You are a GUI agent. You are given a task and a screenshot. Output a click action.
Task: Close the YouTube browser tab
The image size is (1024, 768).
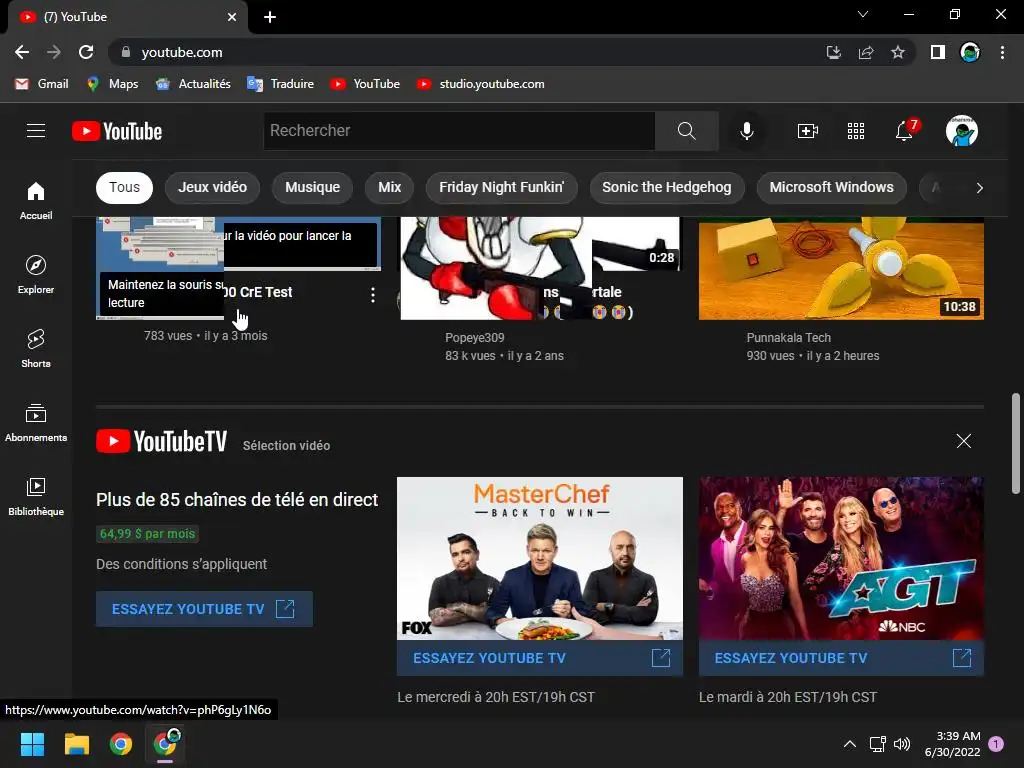[x=232, y=17]
